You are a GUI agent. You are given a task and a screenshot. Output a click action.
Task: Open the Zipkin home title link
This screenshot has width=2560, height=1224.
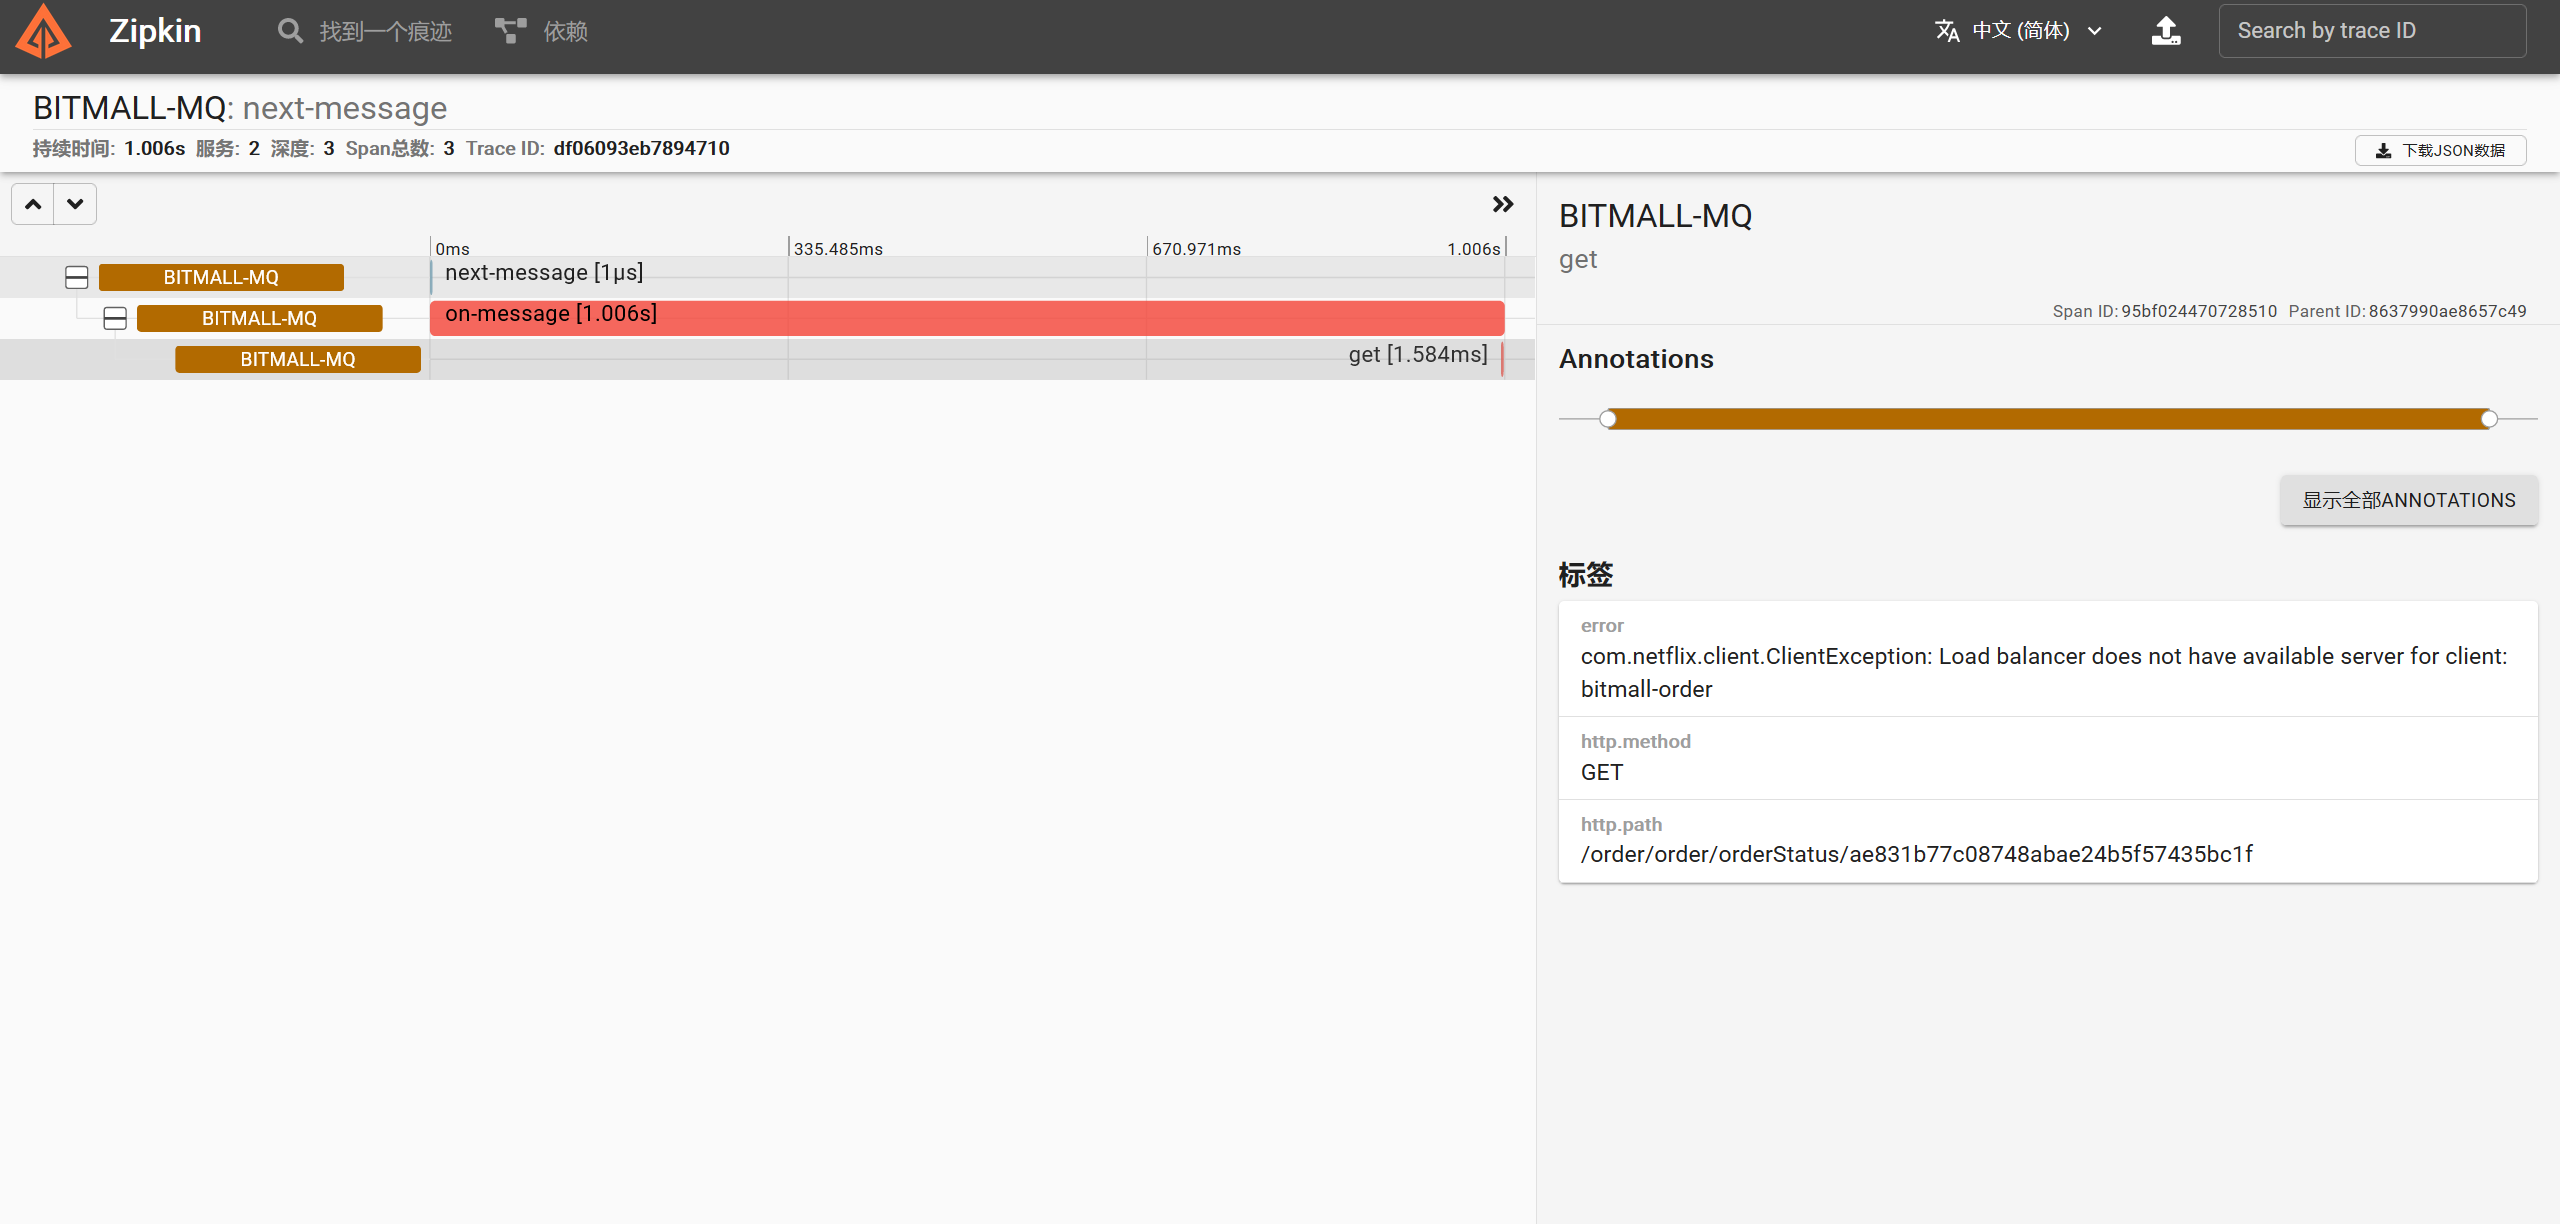pyautogui.click(x=155, y=31)
